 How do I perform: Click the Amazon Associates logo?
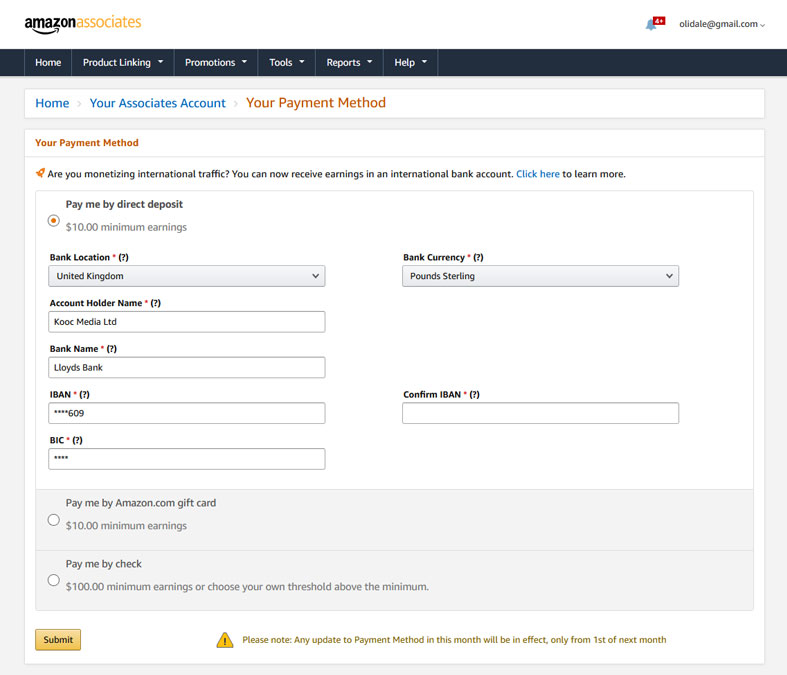[83, 23]
